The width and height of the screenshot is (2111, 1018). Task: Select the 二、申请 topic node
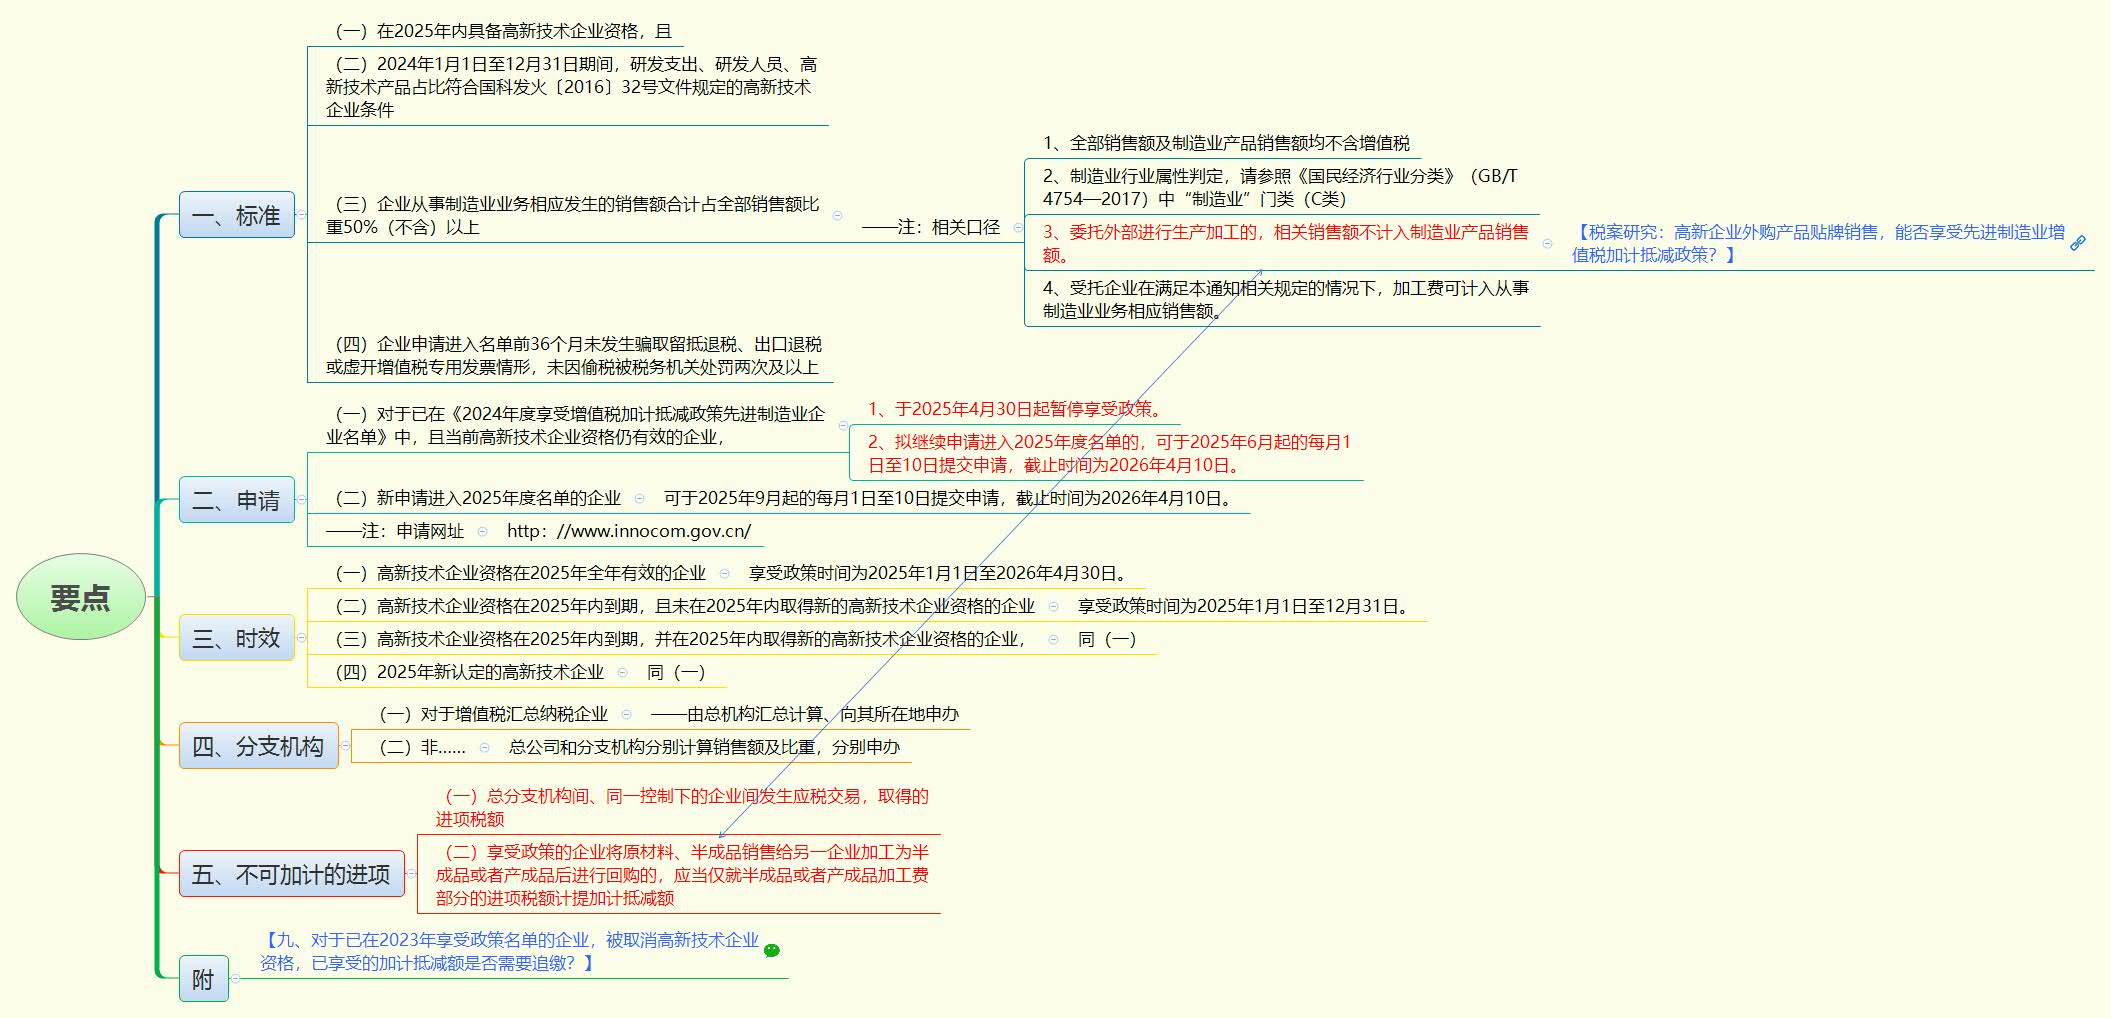pos(237,500)
